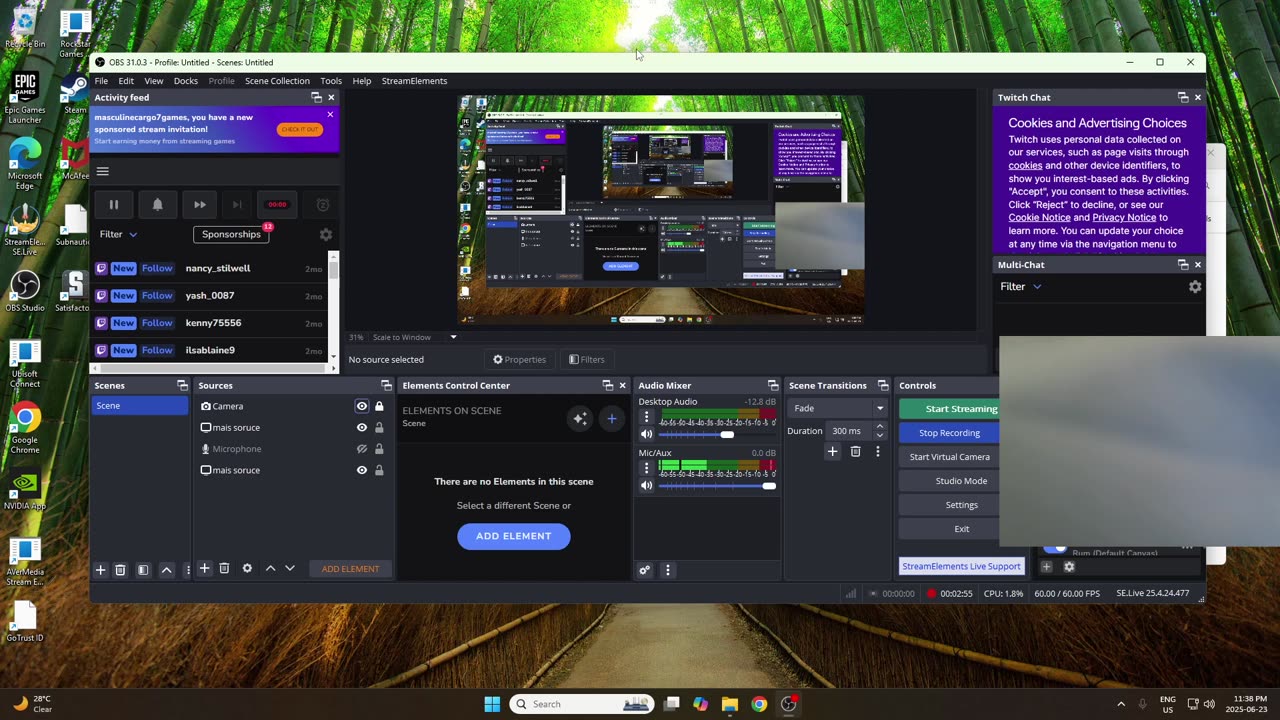Open Mic/Aux three-dot options
This screenshot has width=1280, height=720.
pos(646,467)
